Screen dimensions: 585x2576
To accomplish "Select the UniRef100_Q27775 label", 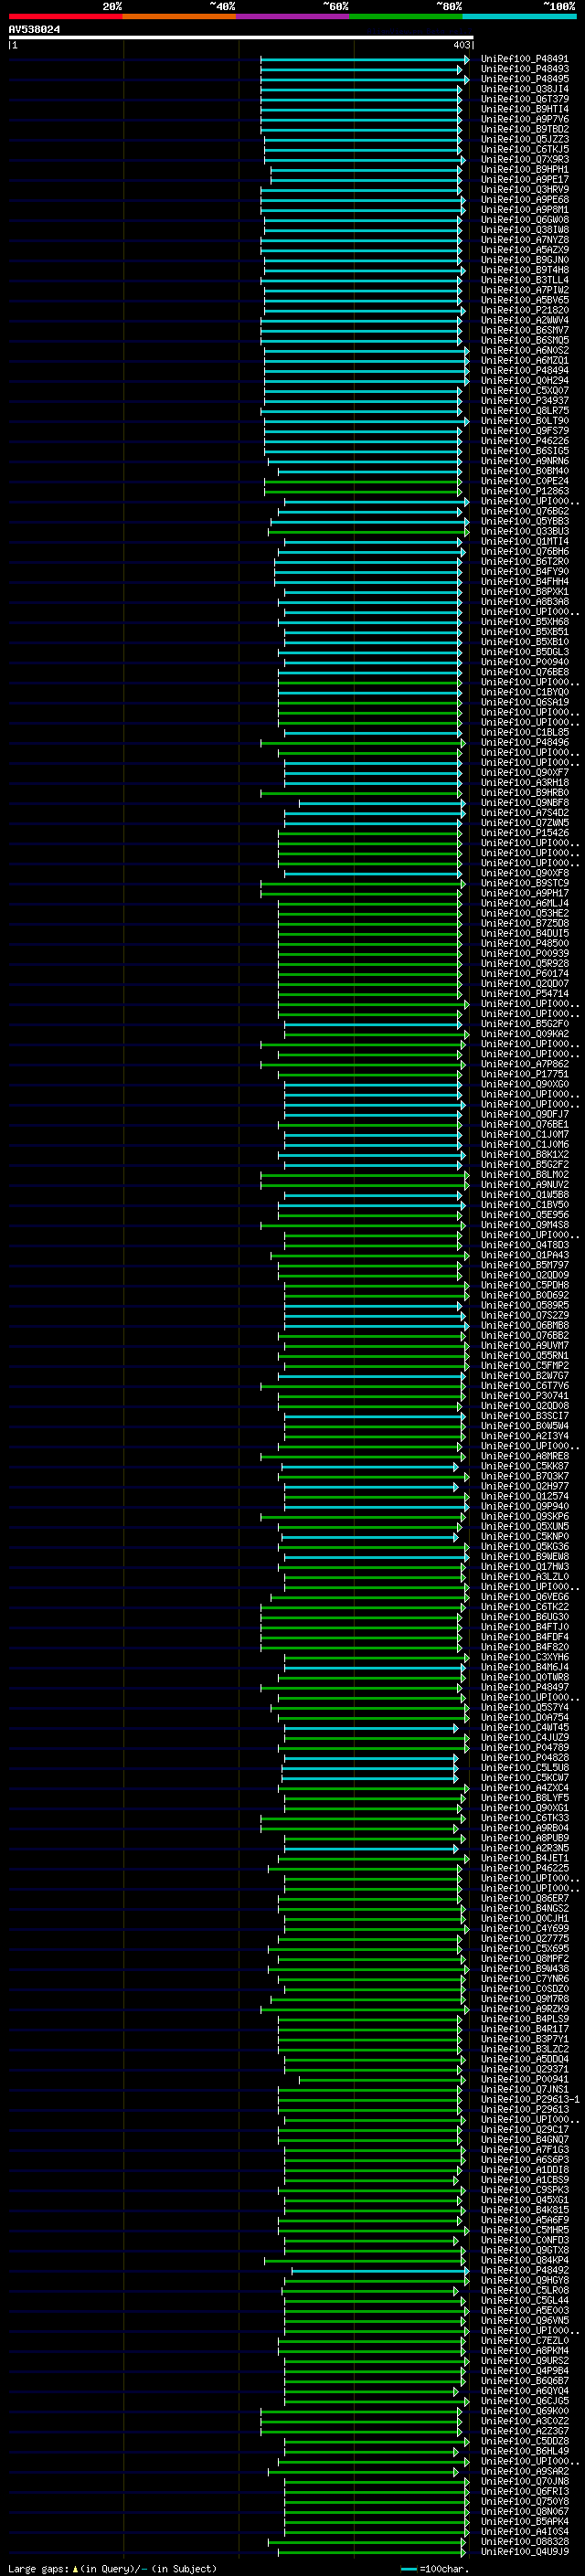I will pos(524,1939).
